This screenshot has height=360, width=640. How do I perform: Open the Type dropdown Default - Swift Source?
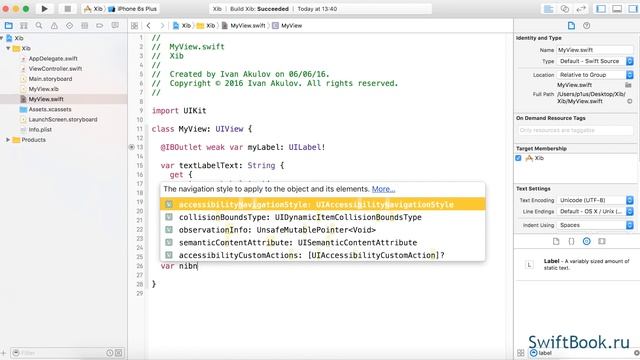coord(595,61)
